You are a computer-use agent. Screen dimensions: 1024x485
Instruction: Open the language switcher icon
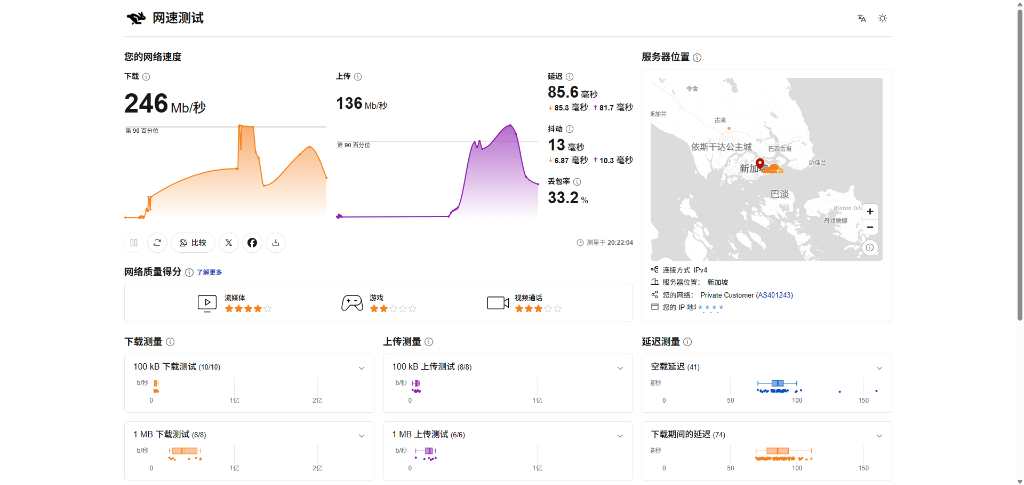861,18
